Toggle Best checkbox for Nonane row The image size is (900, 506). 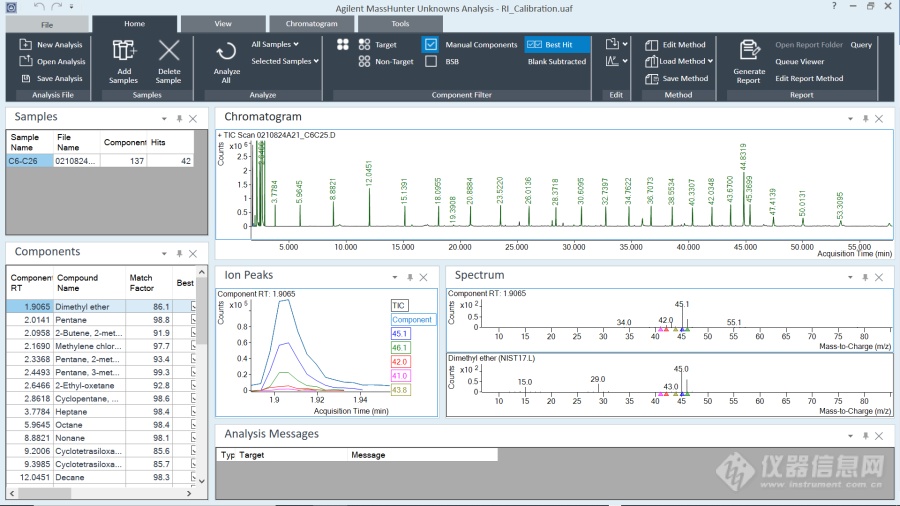pyautogui.click(x=193, y=438)
